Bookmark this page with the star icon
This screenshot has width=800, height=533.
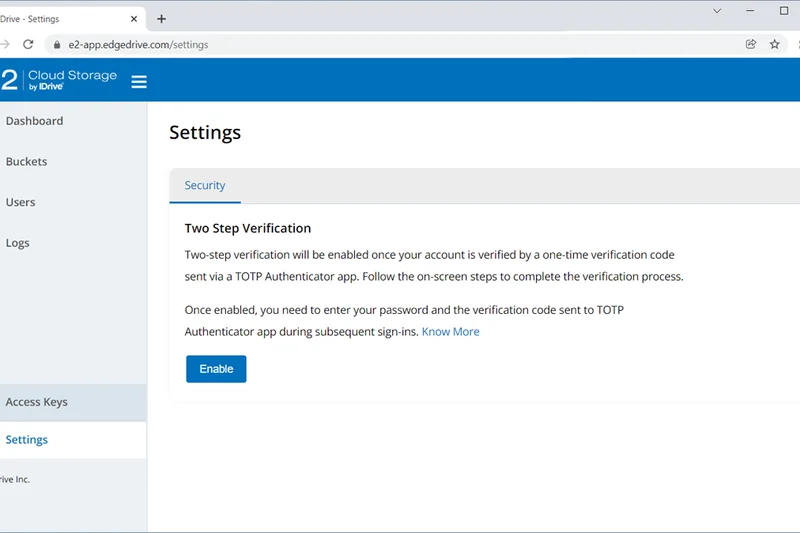[x=774, y=44]
